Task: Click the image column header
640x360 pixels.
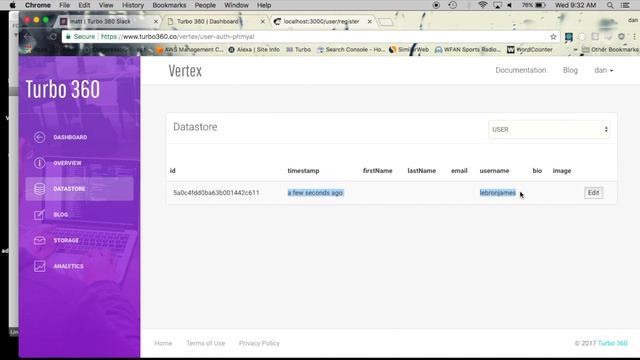Action: coord(562,171)
